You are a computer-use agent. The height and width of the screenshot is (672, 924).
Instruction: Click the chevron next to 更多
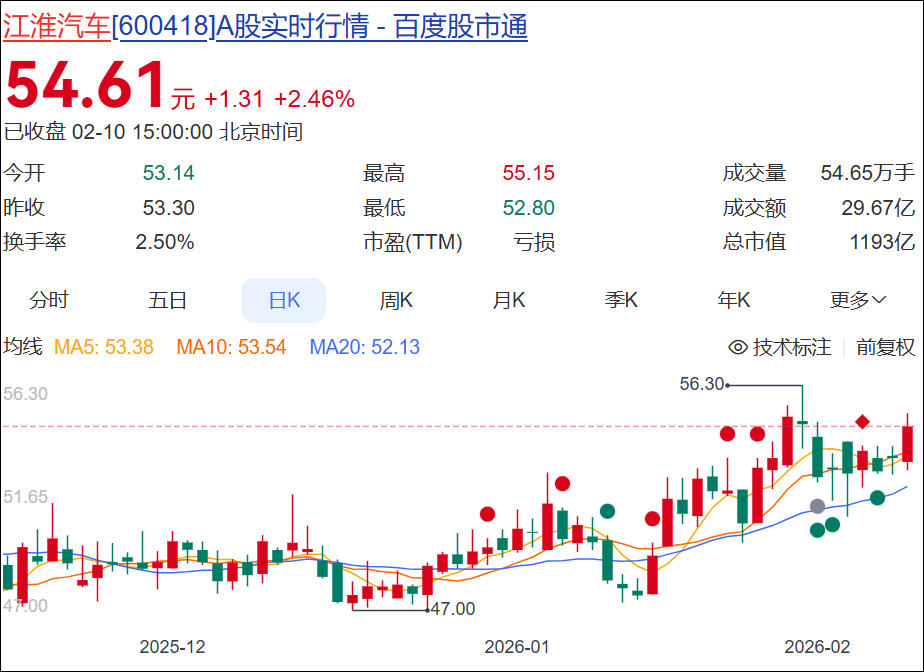click(x=879, y=300)
